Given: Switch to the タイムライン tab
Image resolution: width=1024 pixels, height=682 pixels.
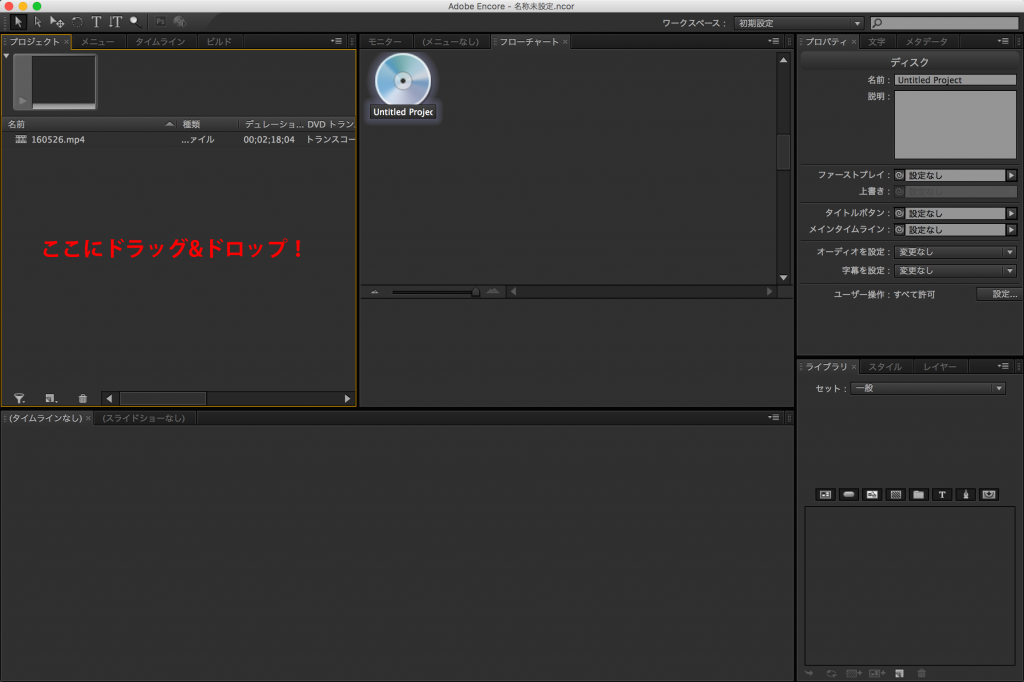Looking at the screenshot, I should click(160, 42).
